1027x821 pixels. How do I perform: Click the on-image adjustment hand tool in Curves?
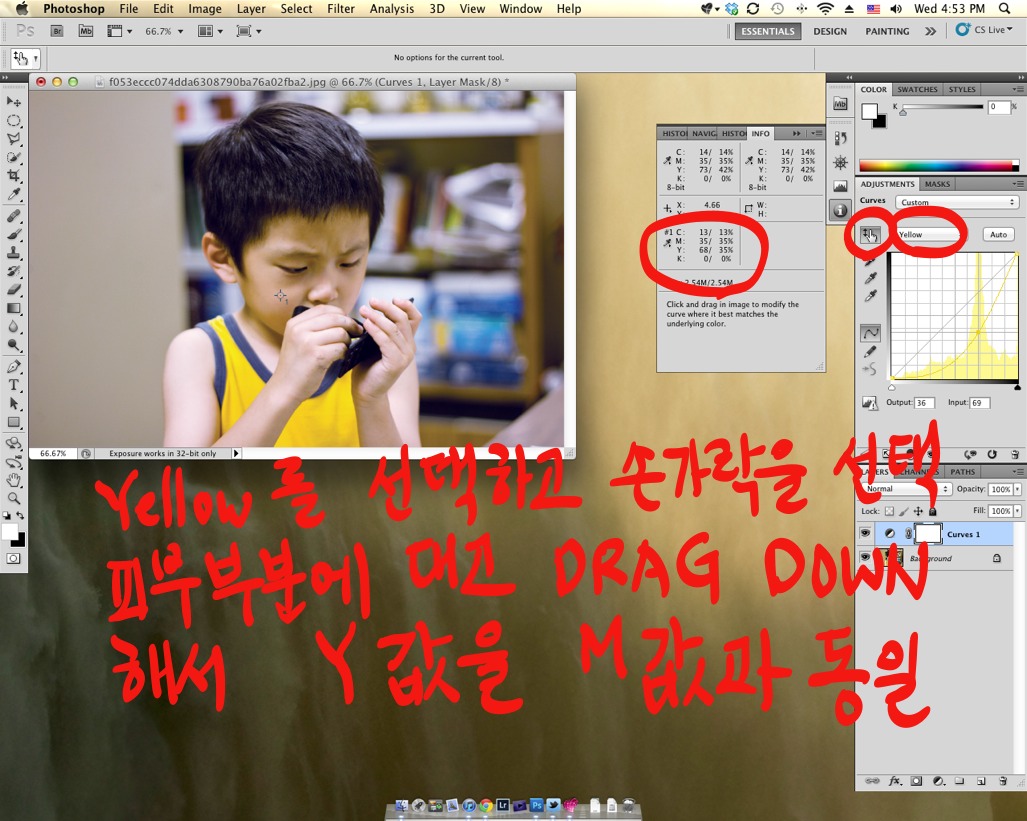click(869, 234)
